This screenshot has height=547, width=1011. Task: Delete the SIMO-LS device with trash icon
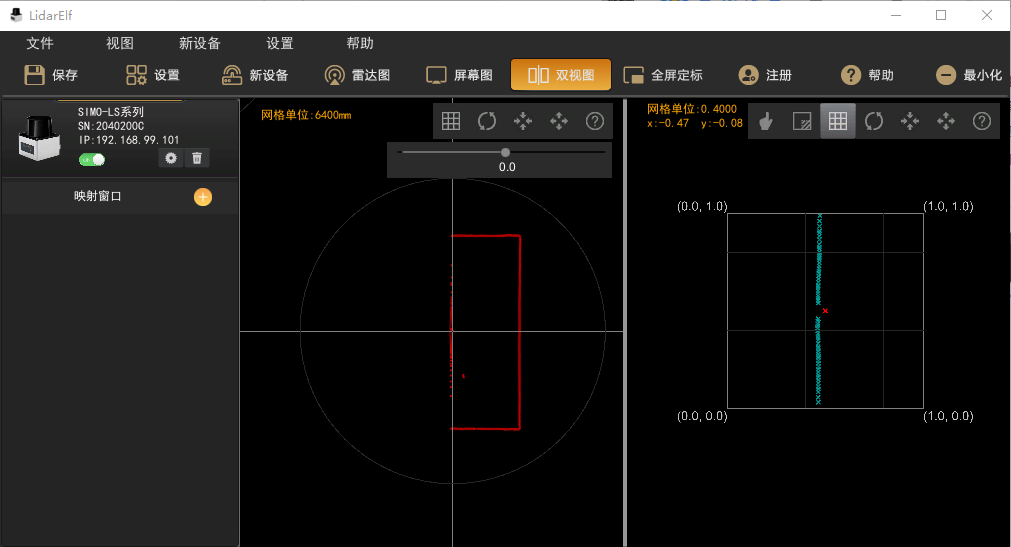(x=197, y=158)
